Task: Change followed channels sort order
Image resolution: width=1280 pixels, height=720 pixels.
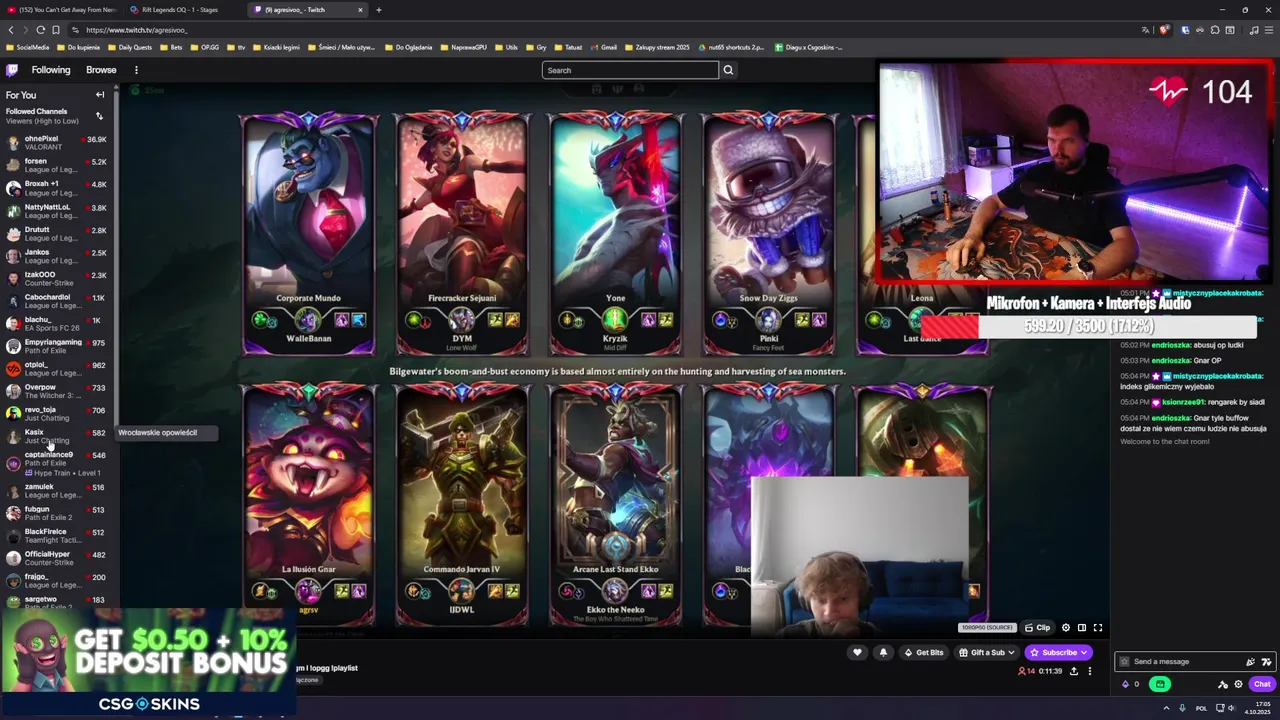Action: point(99,116)
